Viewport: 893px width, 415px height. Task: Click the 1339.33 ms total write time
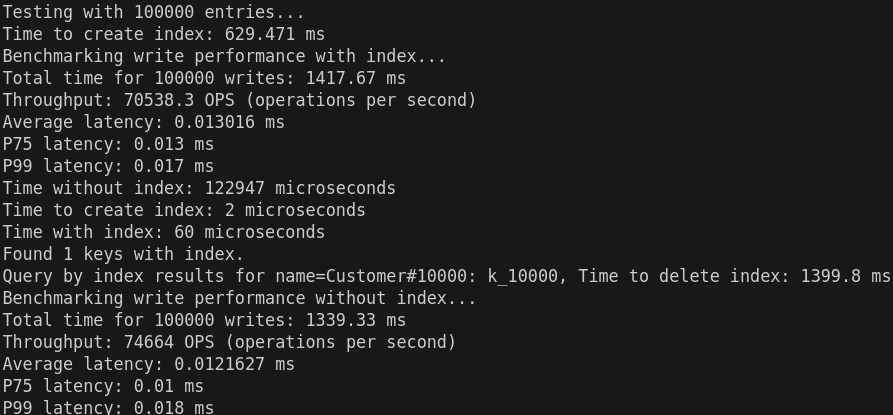pyautogui.click(x=355, y=320)
